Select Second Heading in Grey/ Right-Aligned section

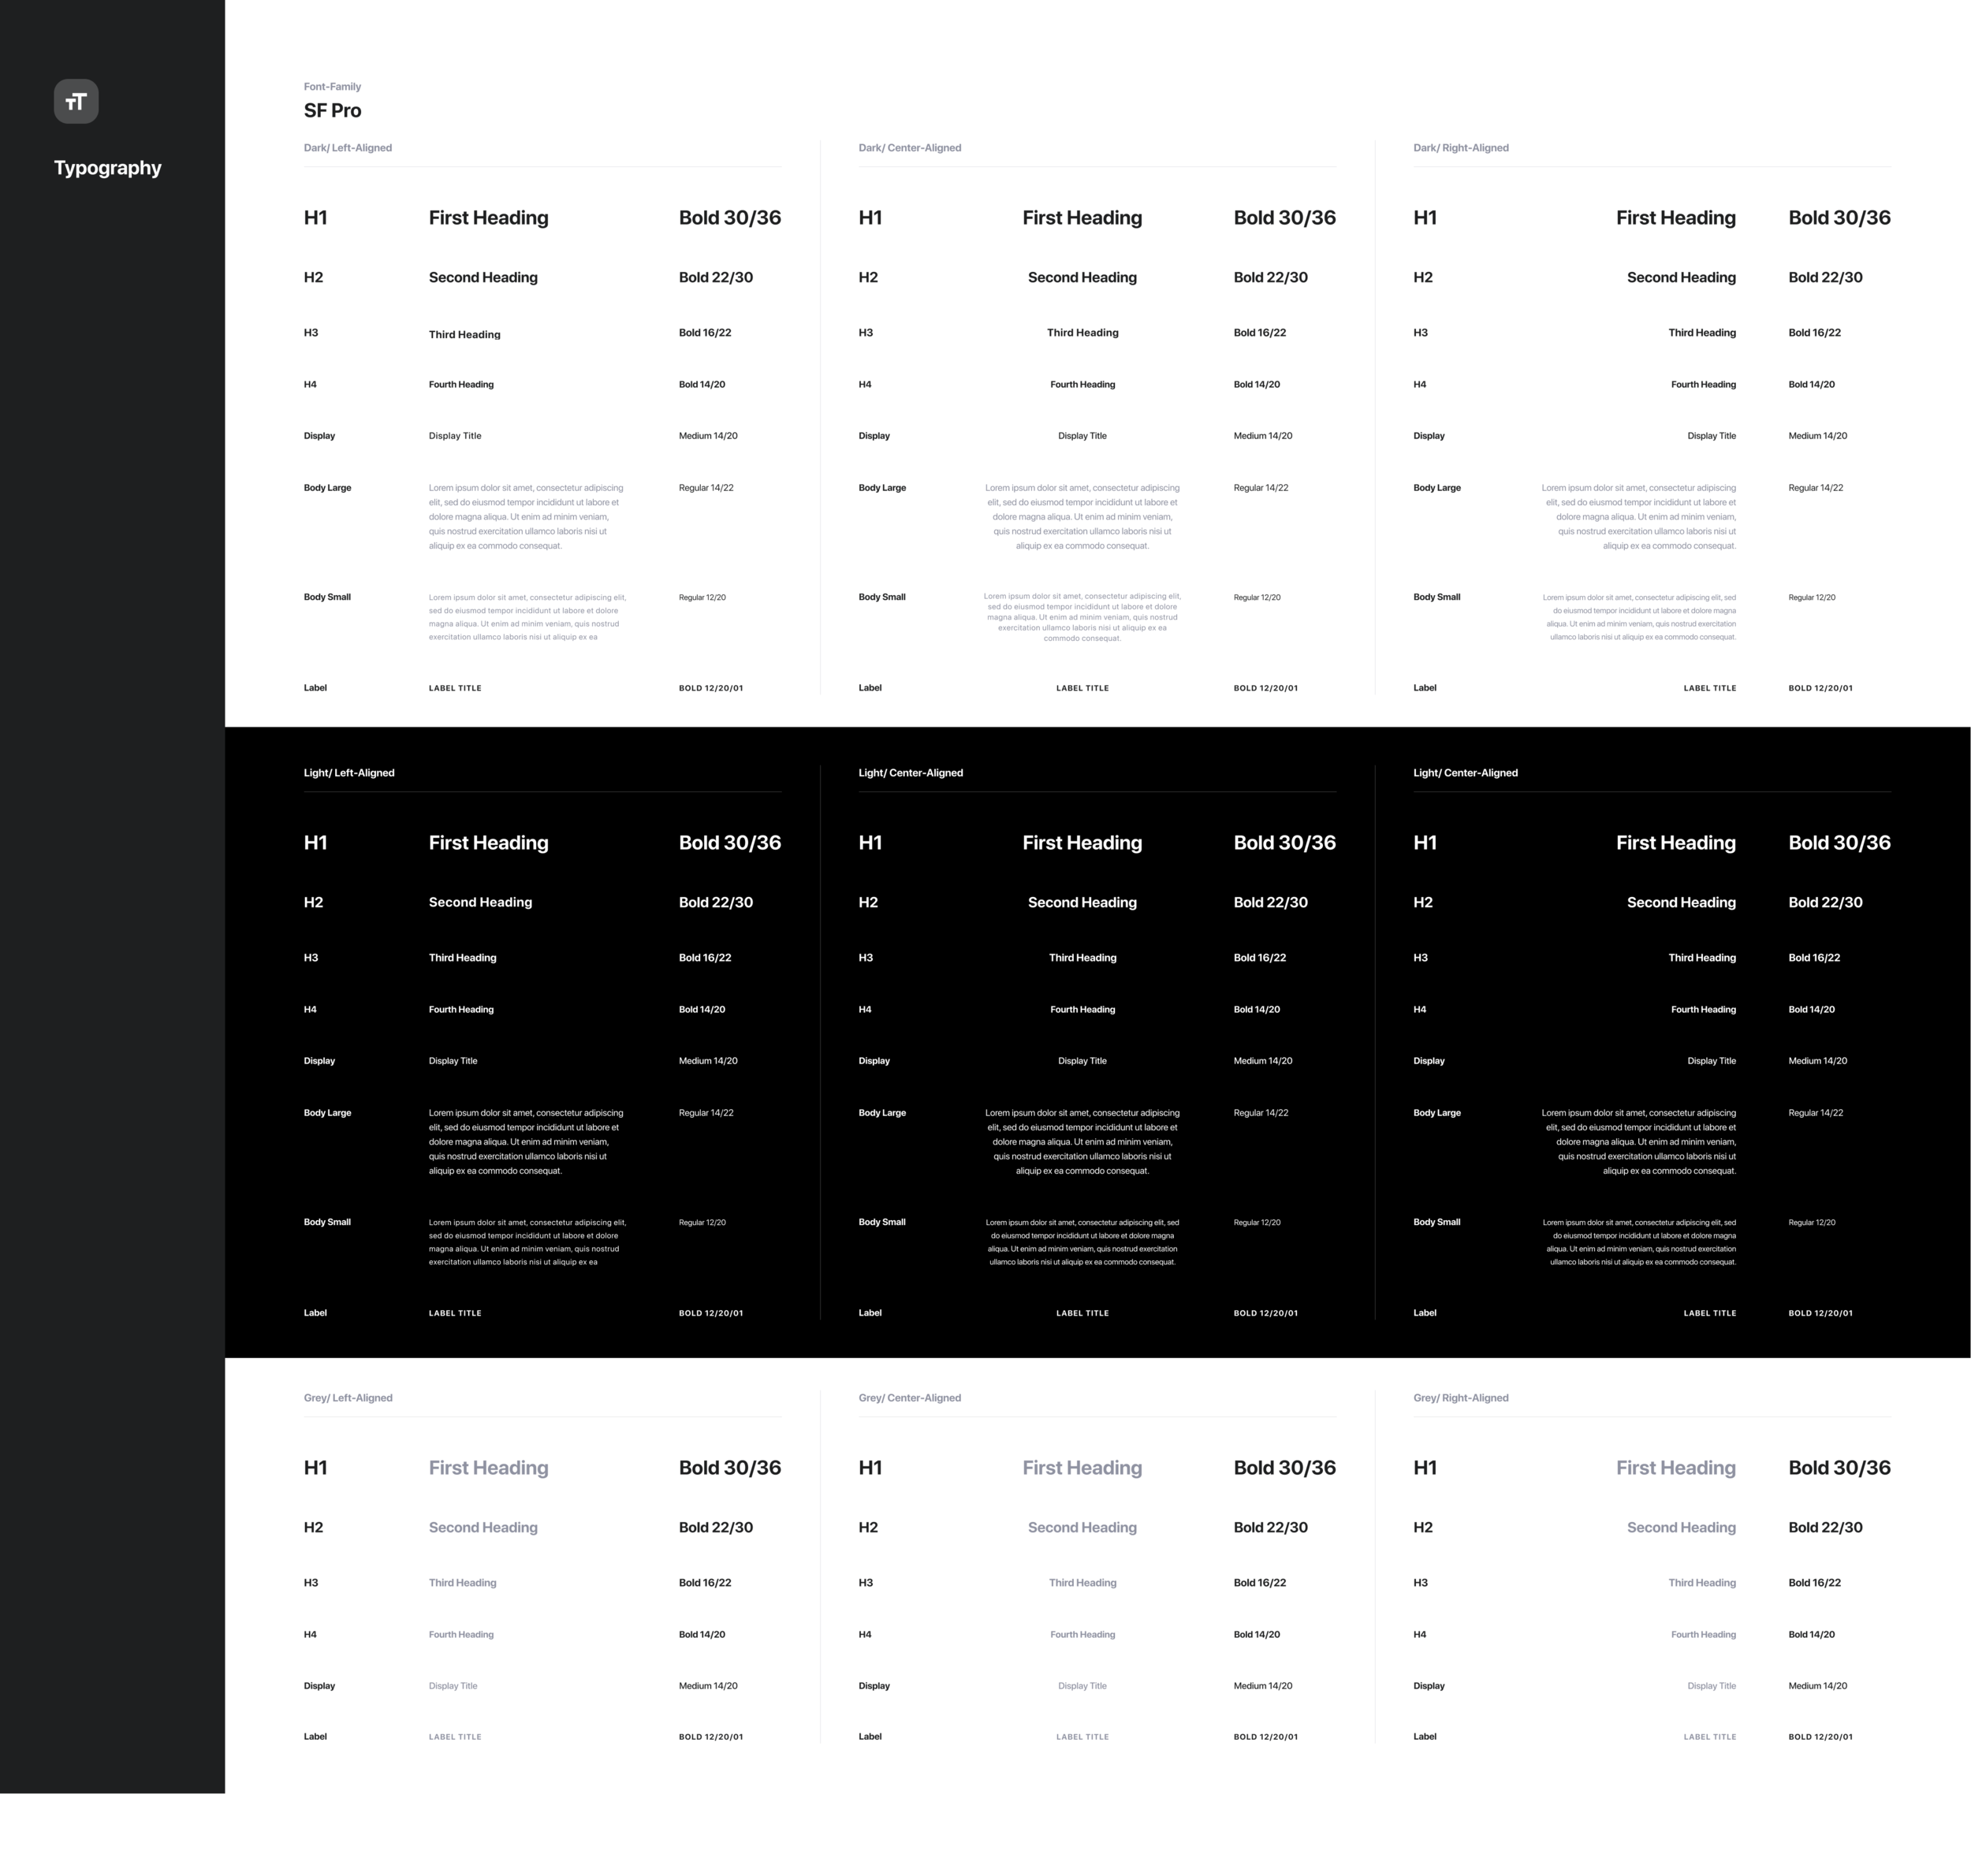point(1681,1528)
